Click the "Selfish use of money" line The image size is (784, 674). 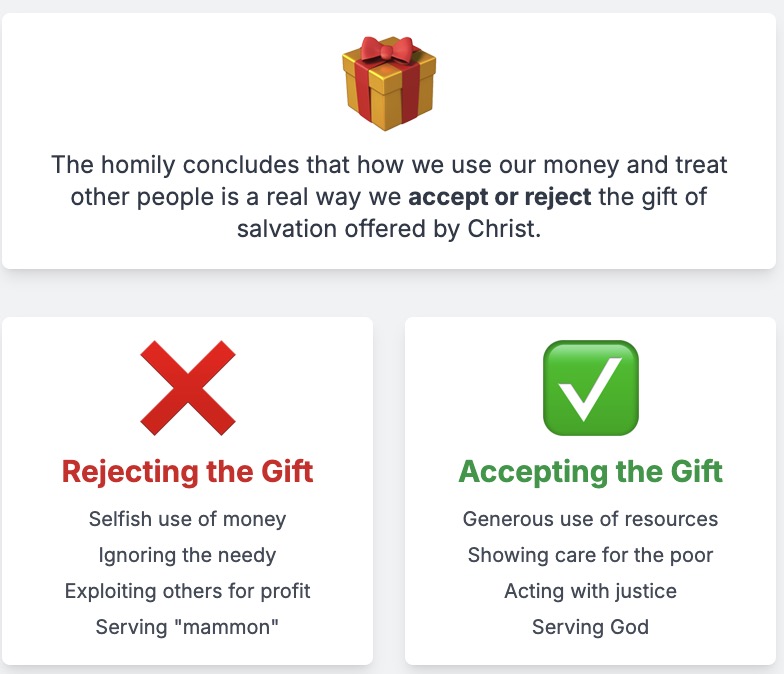(x=188, y=519)
